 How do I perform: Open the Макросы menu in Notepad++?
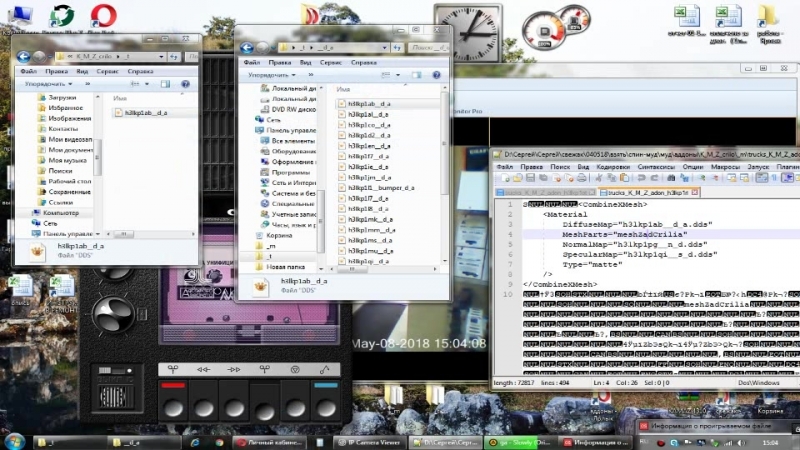[x=724, y=167]
